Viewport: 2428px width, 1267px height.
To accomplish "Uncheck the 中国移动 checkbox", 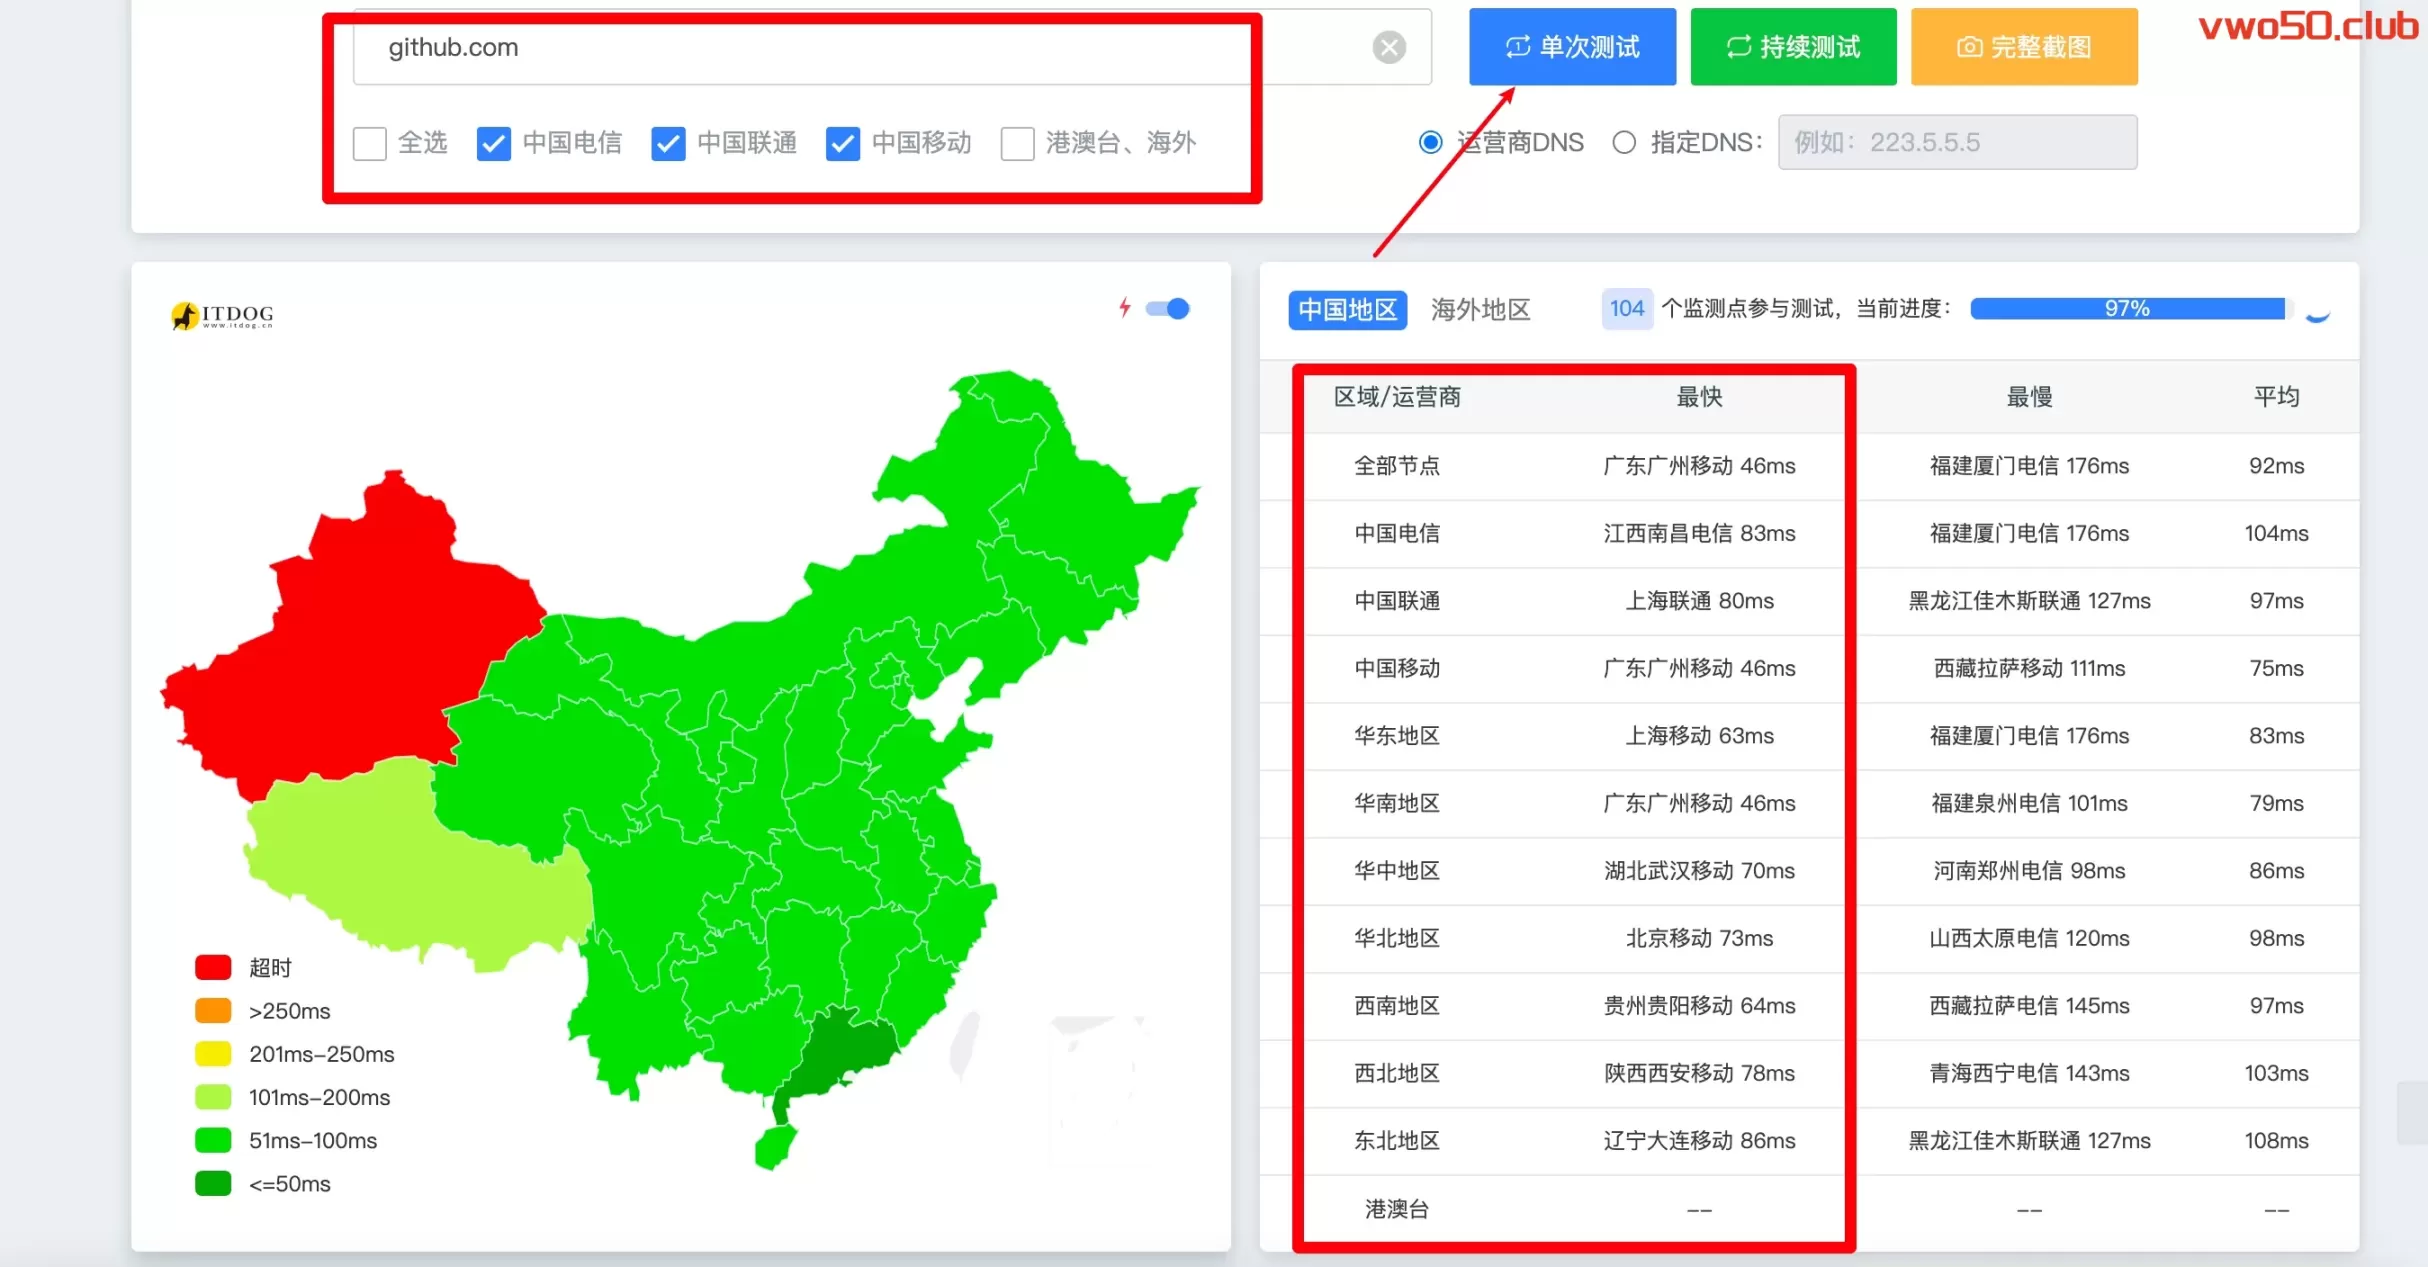I will (843, 143).
